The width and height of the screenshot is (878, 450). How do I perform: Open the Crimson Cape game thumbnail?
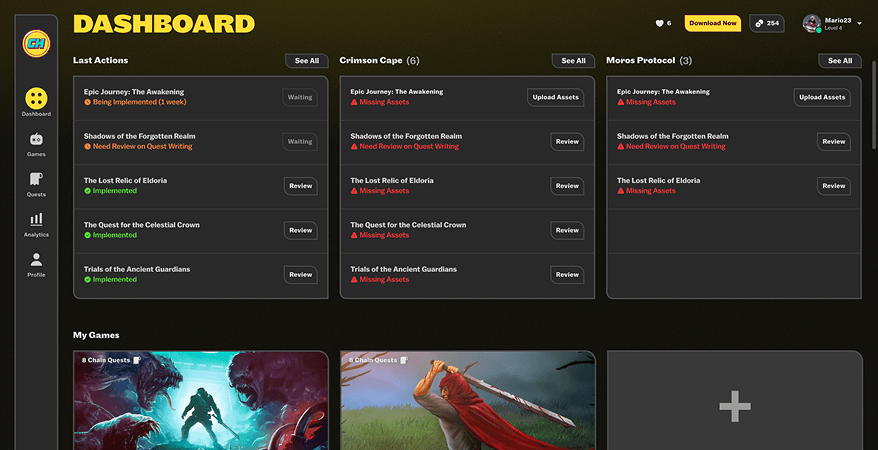pyautogui.click(x=467, y=400)
